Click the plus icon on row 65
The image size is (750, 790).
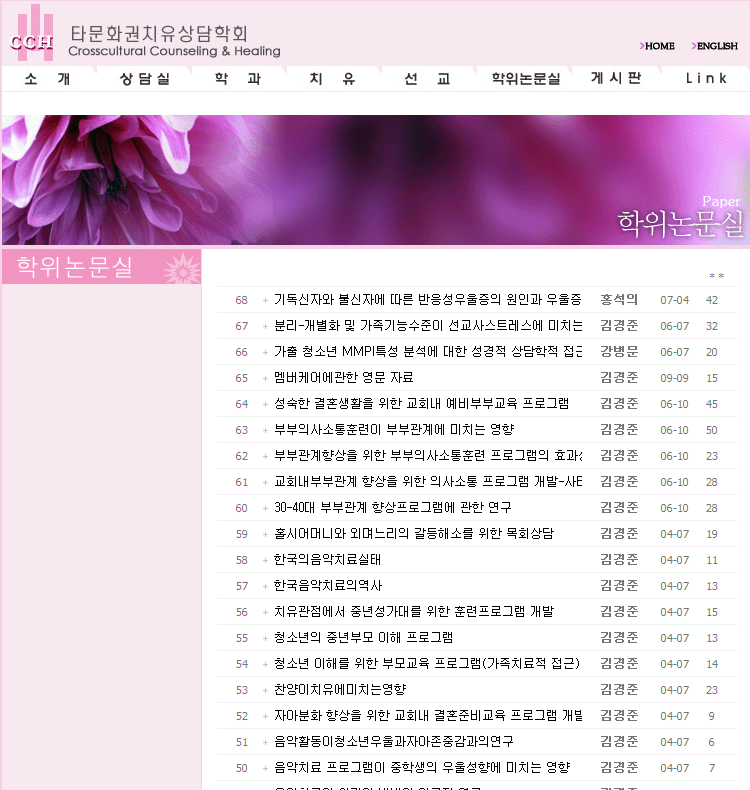pyautogui.click(x=265, y=379)
